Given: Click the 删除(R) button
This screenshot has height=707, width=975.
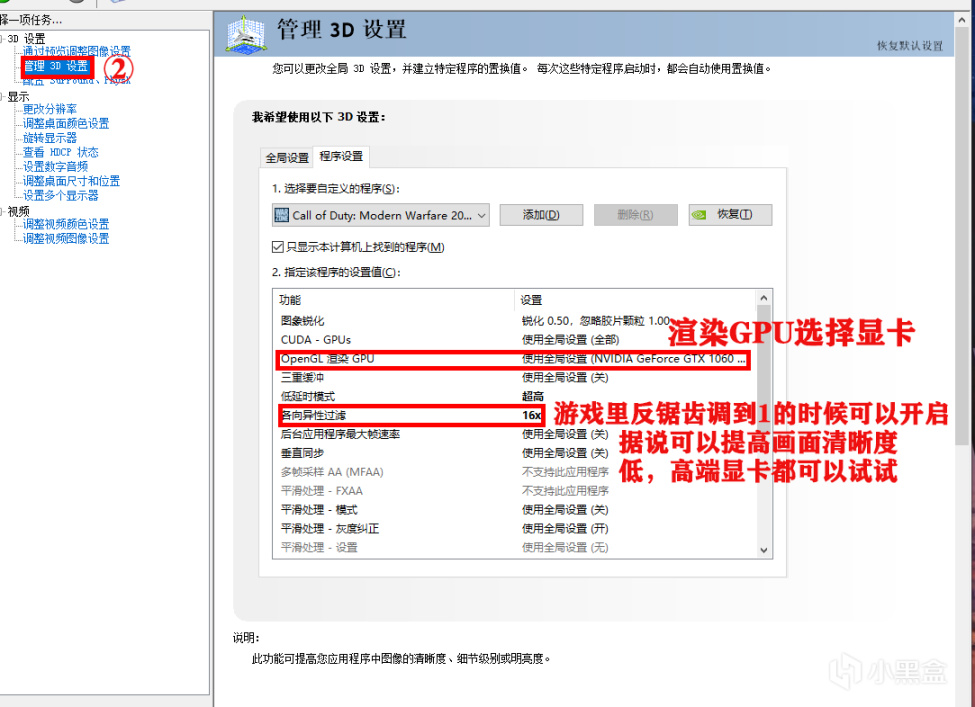Looking at the screenshot, I should click(635, 215).
